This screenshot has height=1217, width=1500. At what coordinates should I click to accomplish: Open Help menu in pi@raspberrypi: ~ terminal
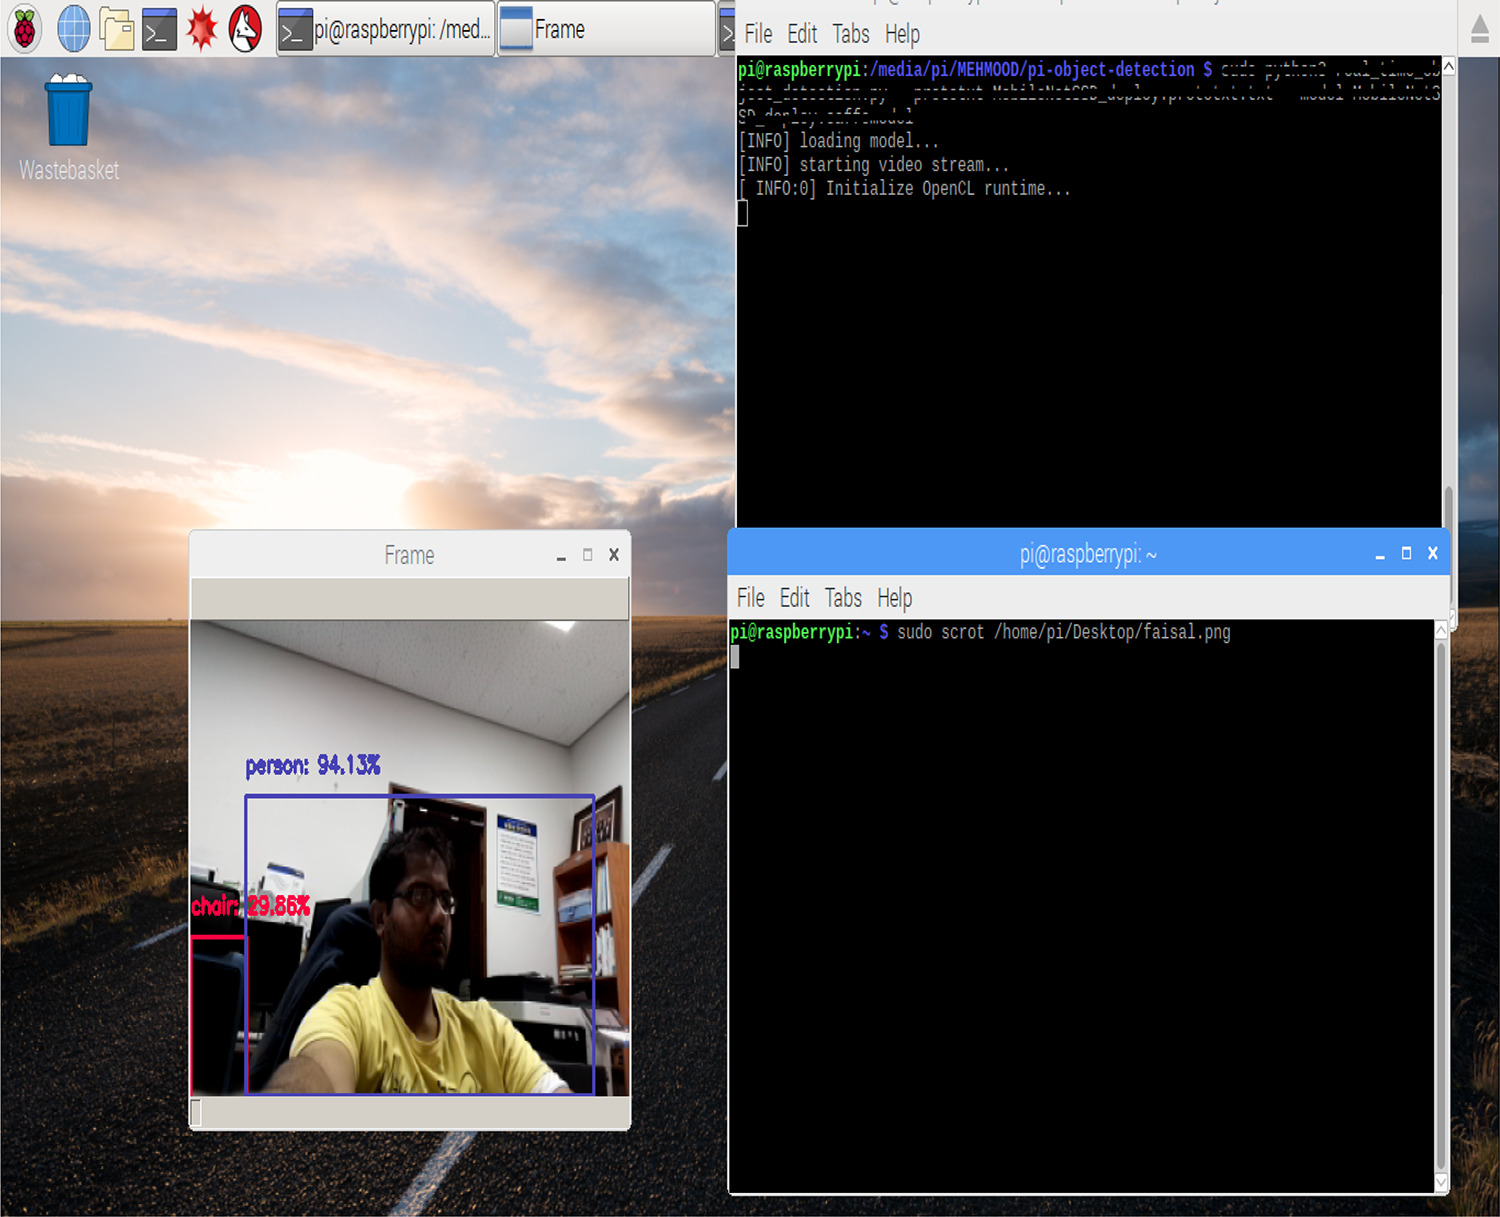(x=895, y=599)
